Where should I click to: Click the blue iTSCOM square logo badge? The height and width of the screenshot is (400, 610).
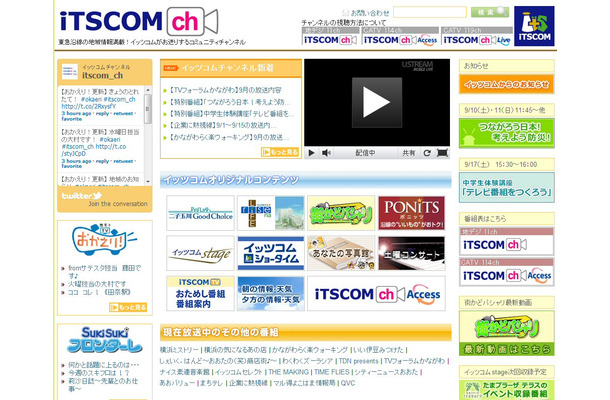(534, 26)
